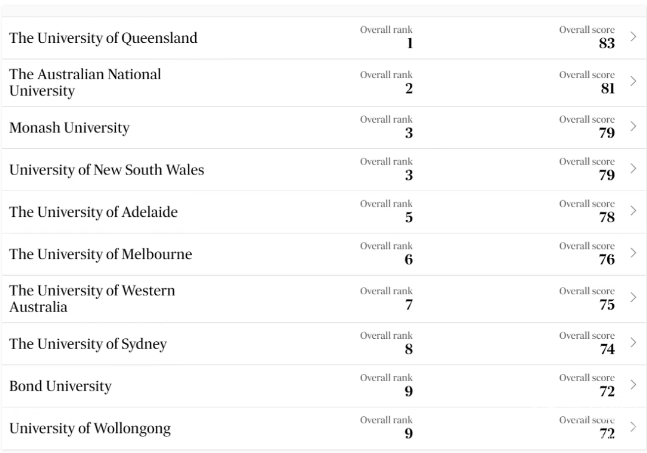Viewport: 647px width, 453px height.
Task: Select University of New South Wales name
Action: pyautogui.click(x=106, y=170)
